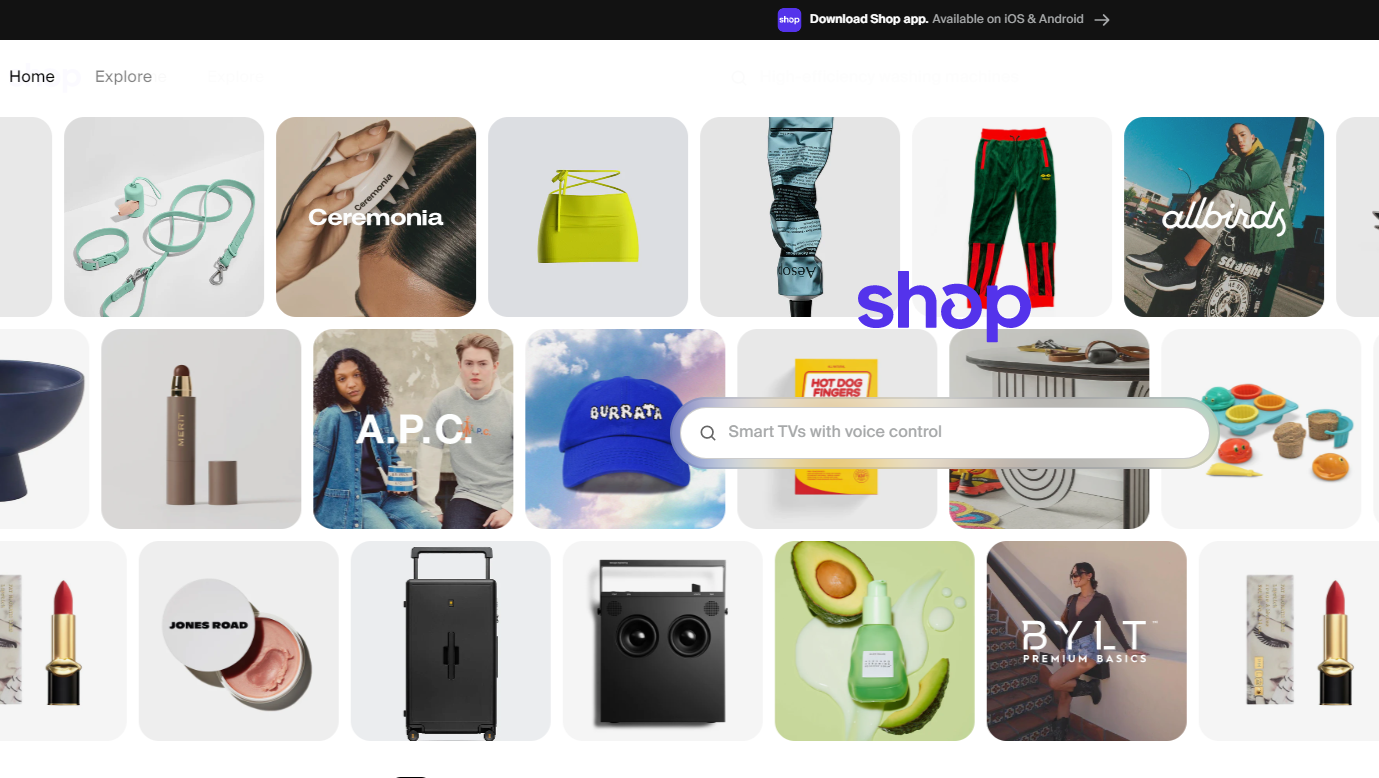Screen dimensions: 1379x778
Task: Open the BYLT Premium Basics tile
Action: [1087, 641]
